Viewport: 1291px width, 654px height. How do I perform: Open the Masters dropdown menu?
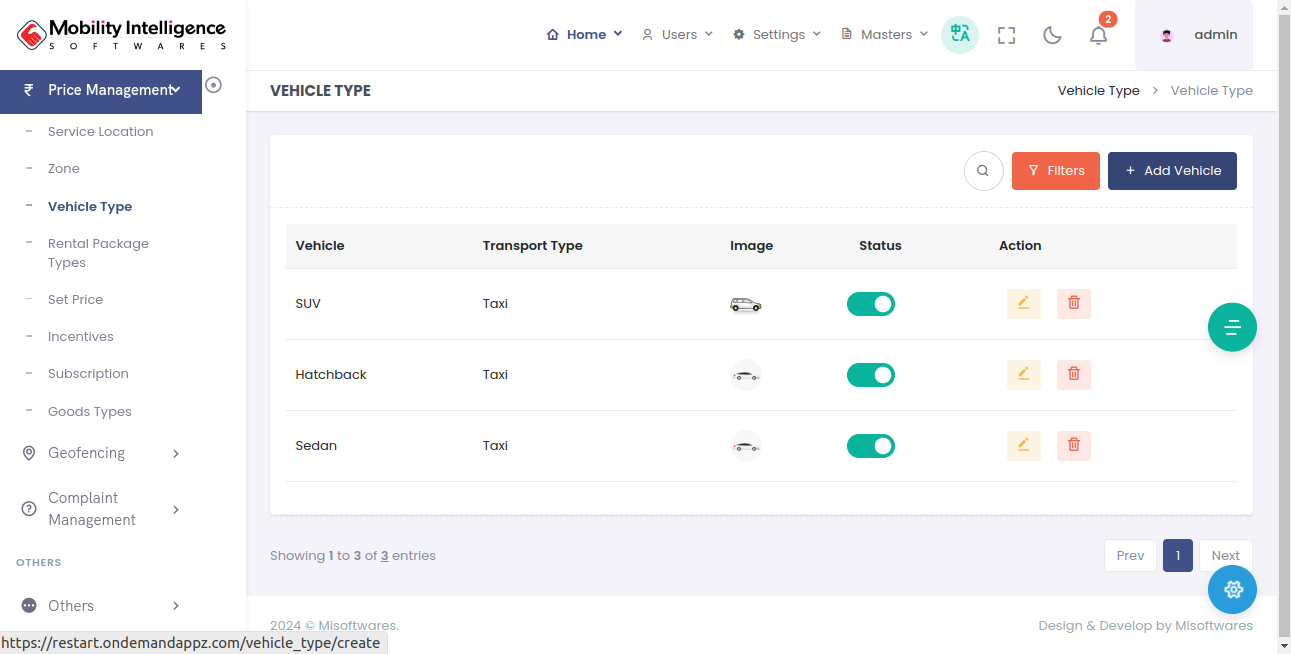885,34
